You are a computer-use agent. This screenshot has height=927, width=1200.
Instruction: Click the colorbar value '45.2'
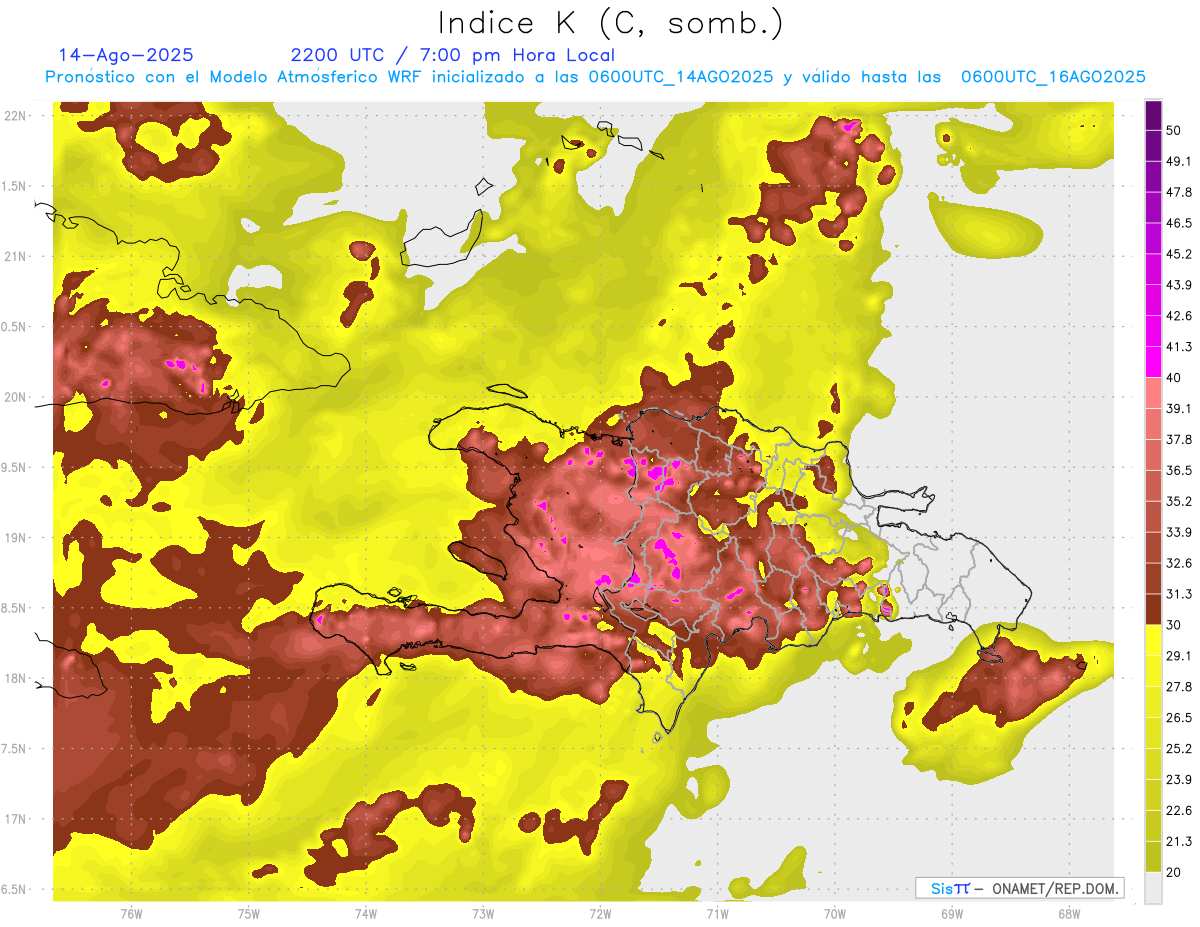coord(1179,254)
